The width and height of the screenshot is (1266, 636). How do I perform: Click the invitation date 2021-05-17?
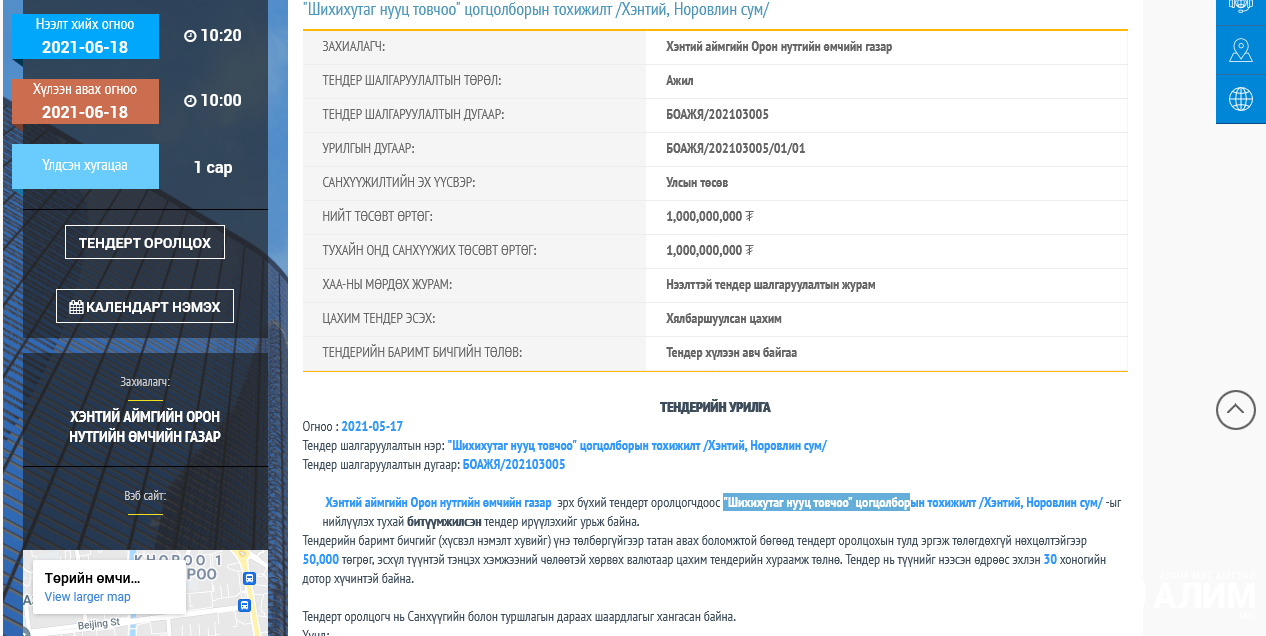point(372,426)
